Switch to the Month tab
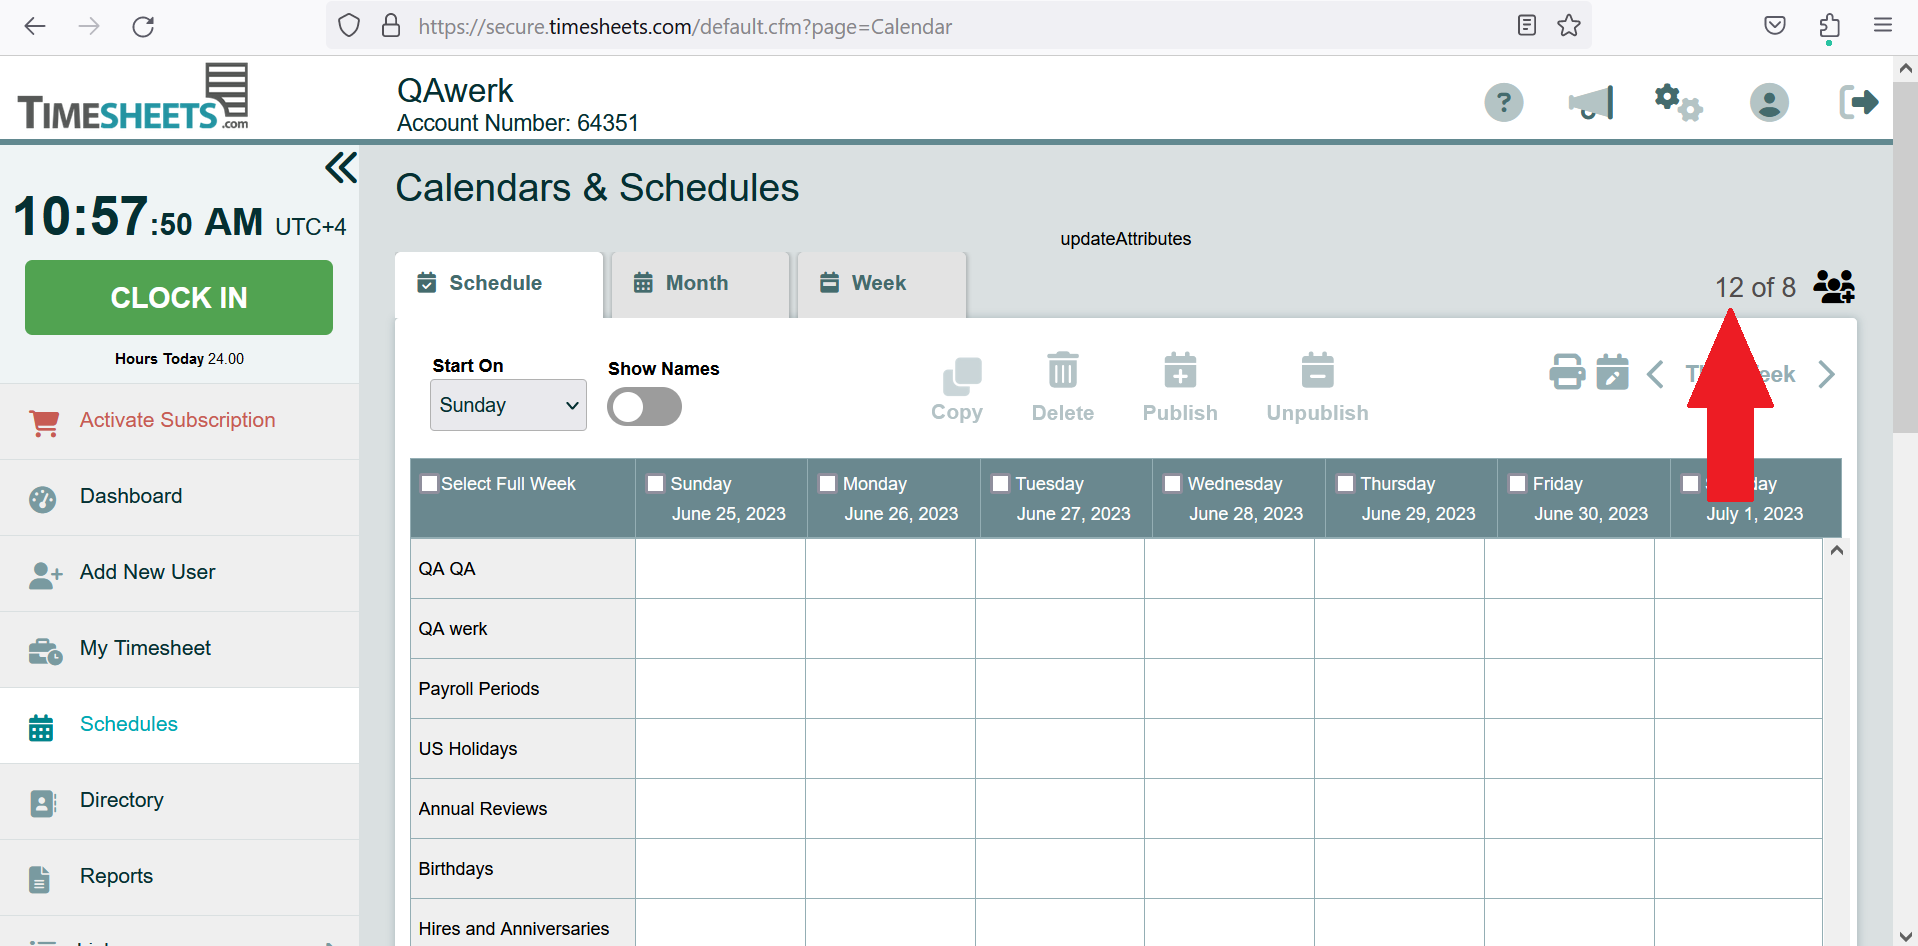Image resolution: width=1918 pixels, height=946 pixels. (700, 284)
